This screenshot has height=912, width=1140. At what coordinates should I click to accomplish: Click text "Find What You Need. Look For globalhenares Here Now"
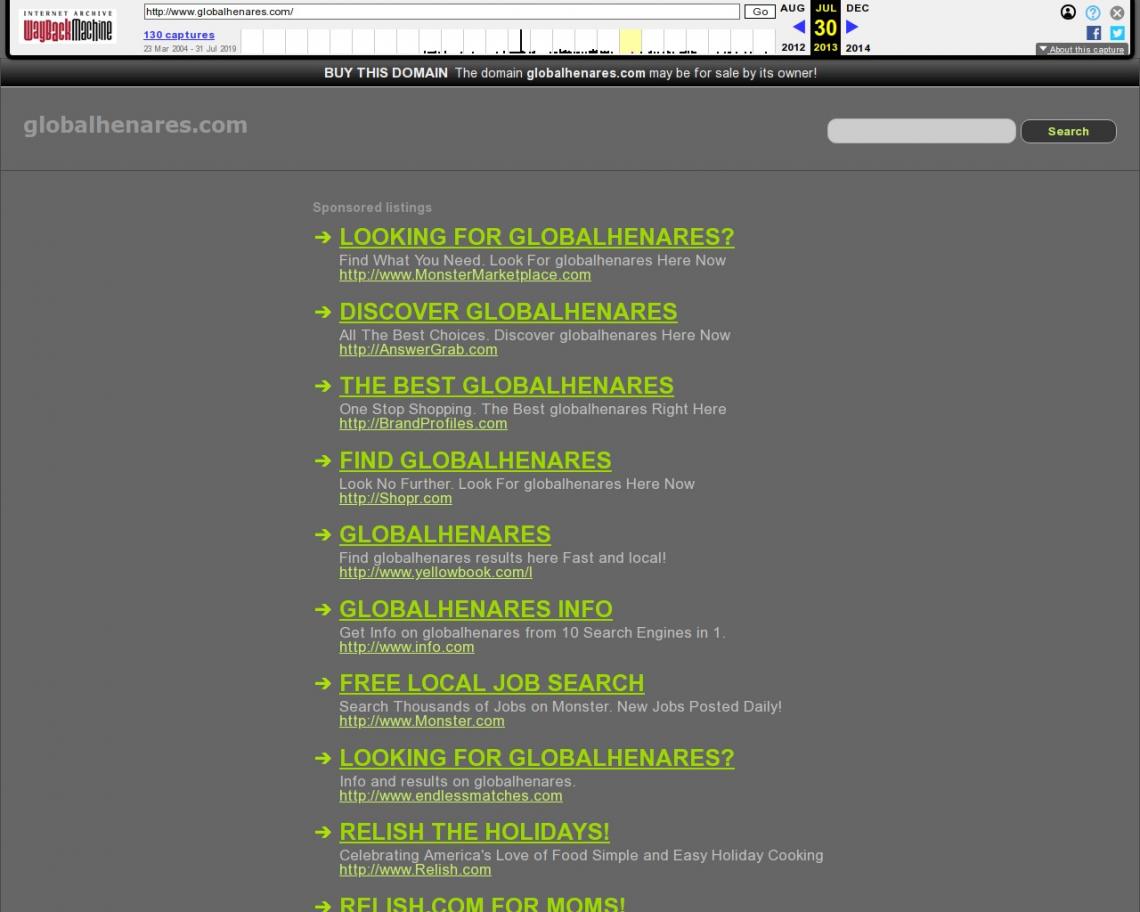[x=532, y=260]
